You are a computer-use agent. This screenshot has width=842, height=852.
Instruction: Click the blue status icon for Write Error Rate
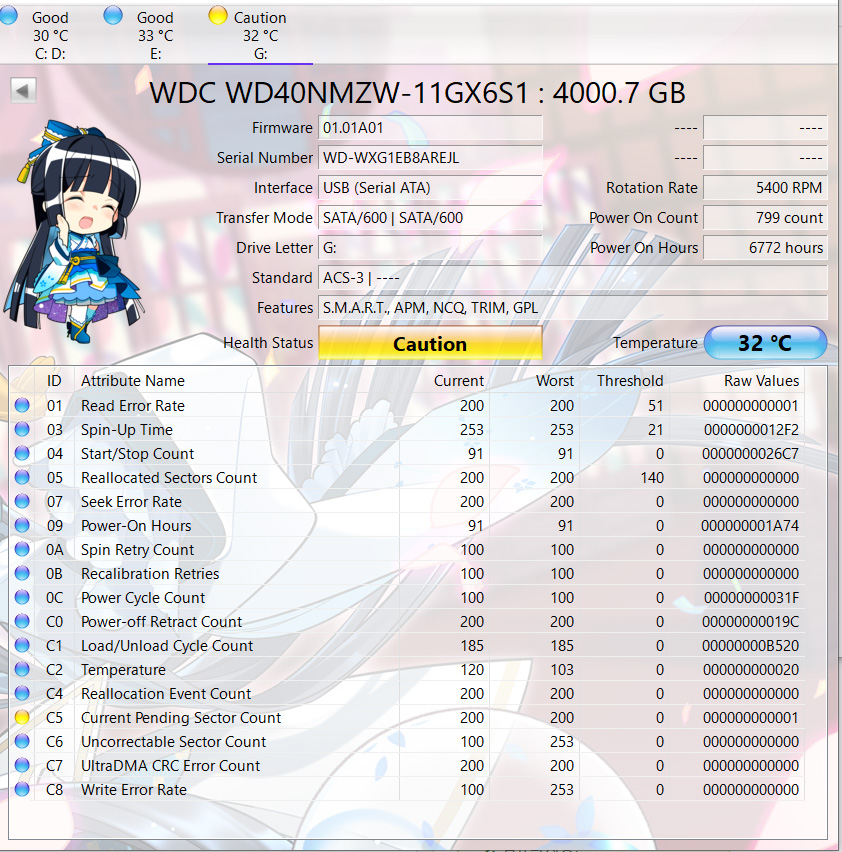[22, 789]
